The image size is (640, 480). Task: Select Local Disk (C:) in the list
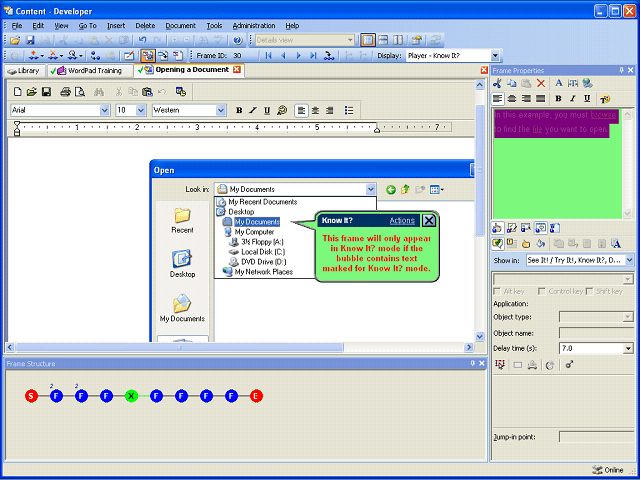(257, 252)
